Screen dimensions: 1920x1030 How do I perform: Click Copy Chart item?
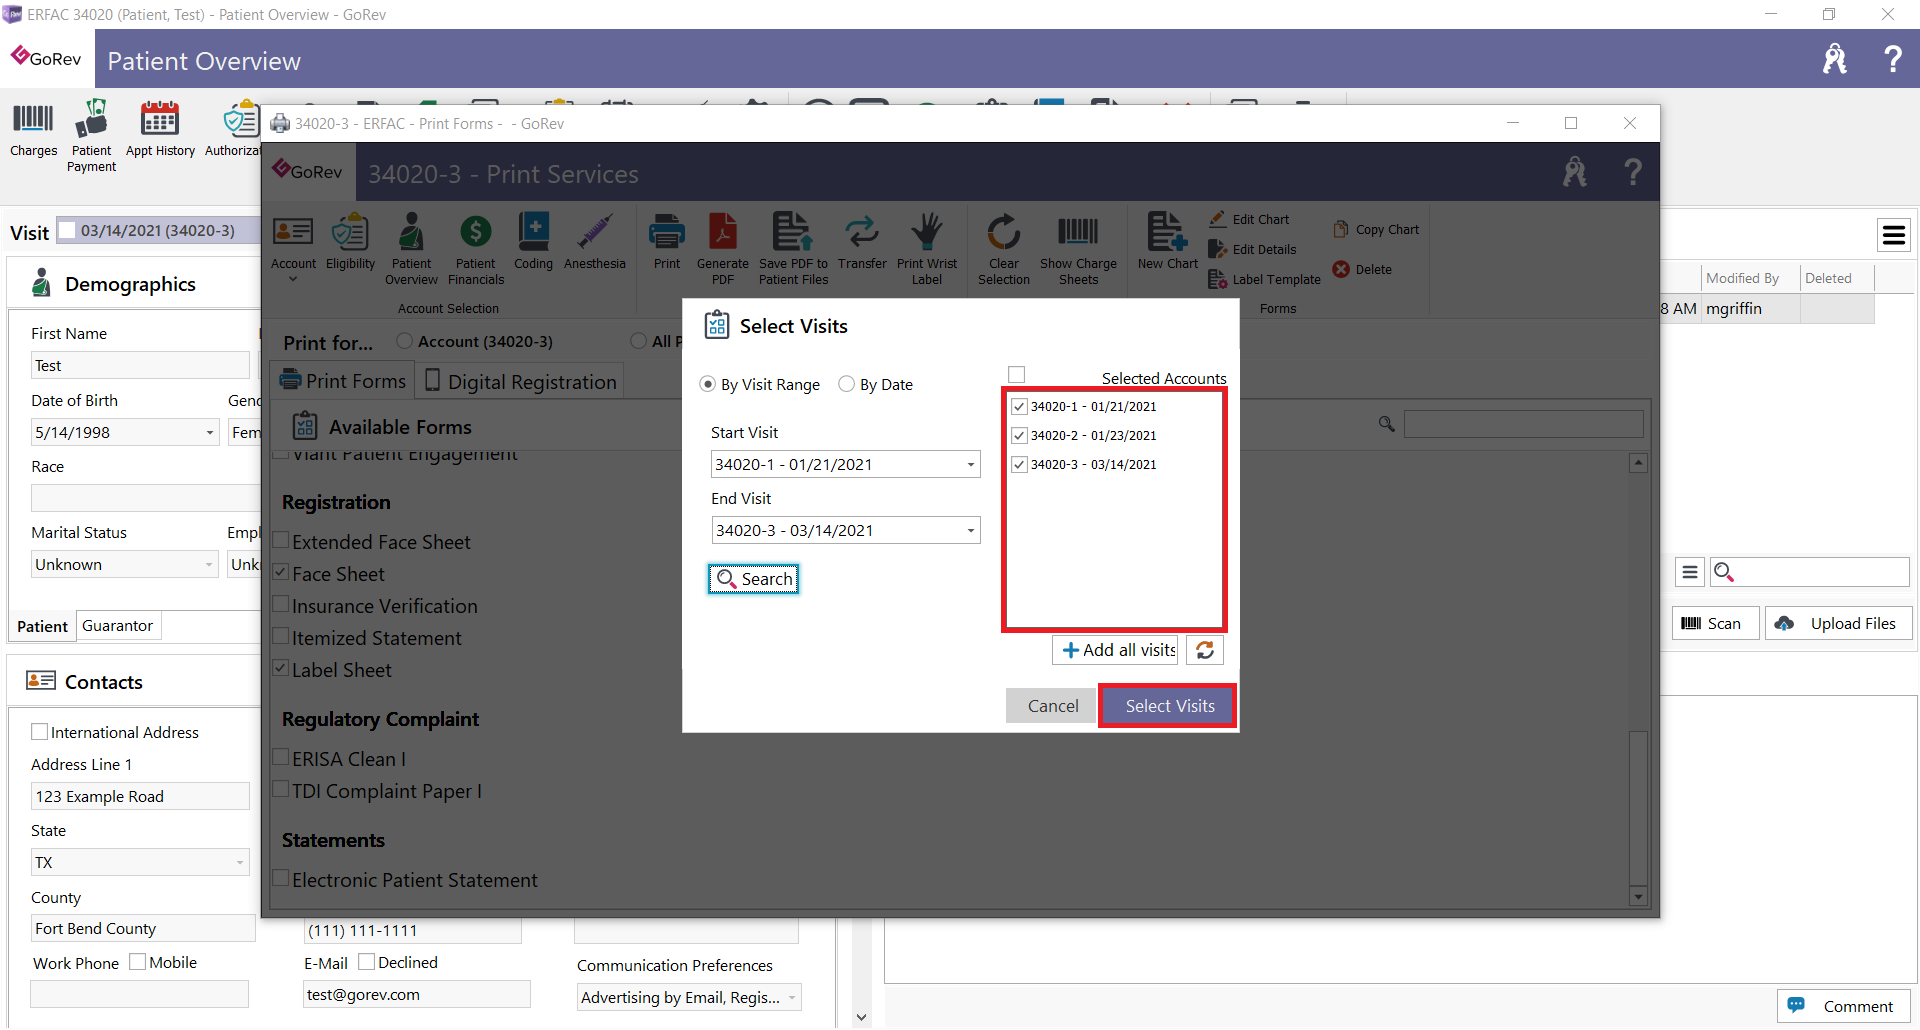pos(1376,229)
